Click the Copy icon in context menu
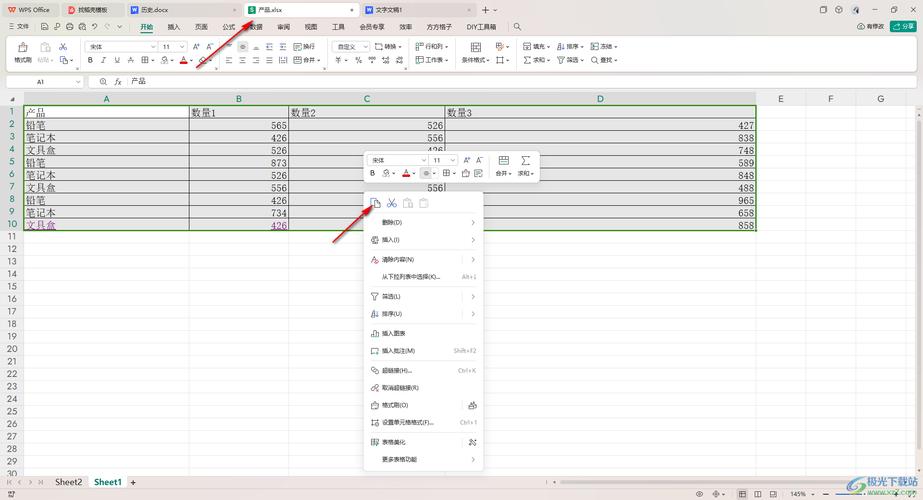This screenshot has width=923, height=500. pos(376,203)
